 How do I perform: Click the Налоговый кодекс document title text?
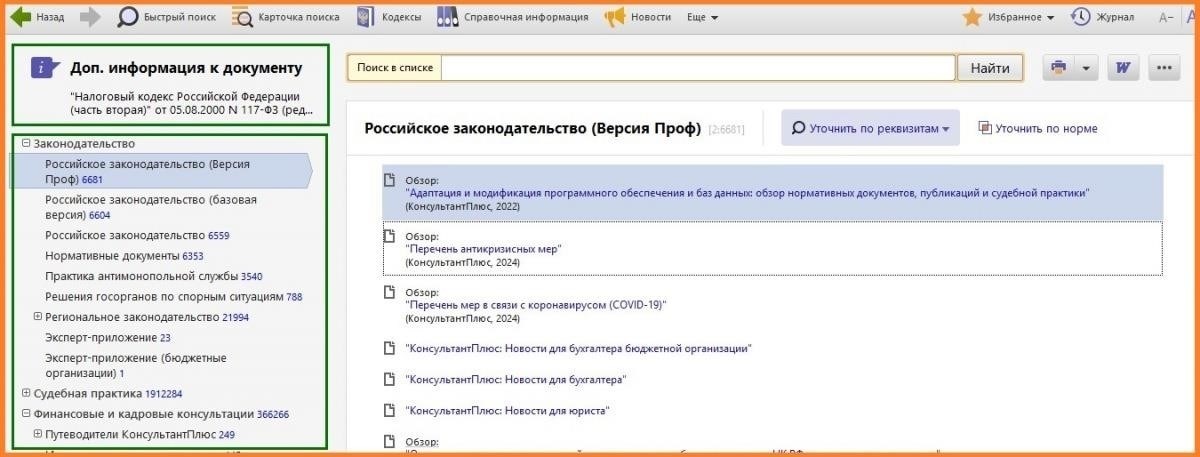point(191,103)
